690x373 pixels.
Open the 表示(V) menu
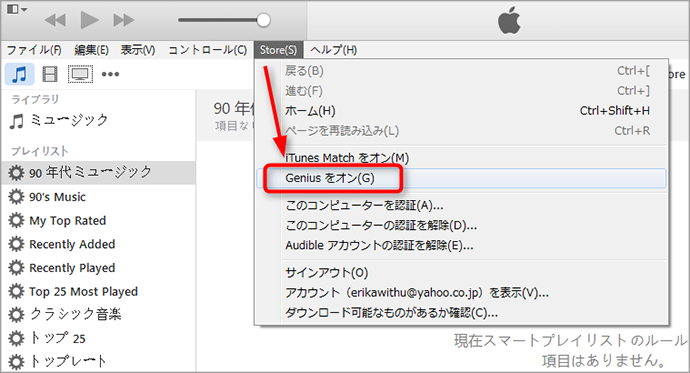[x=138, y=50]
